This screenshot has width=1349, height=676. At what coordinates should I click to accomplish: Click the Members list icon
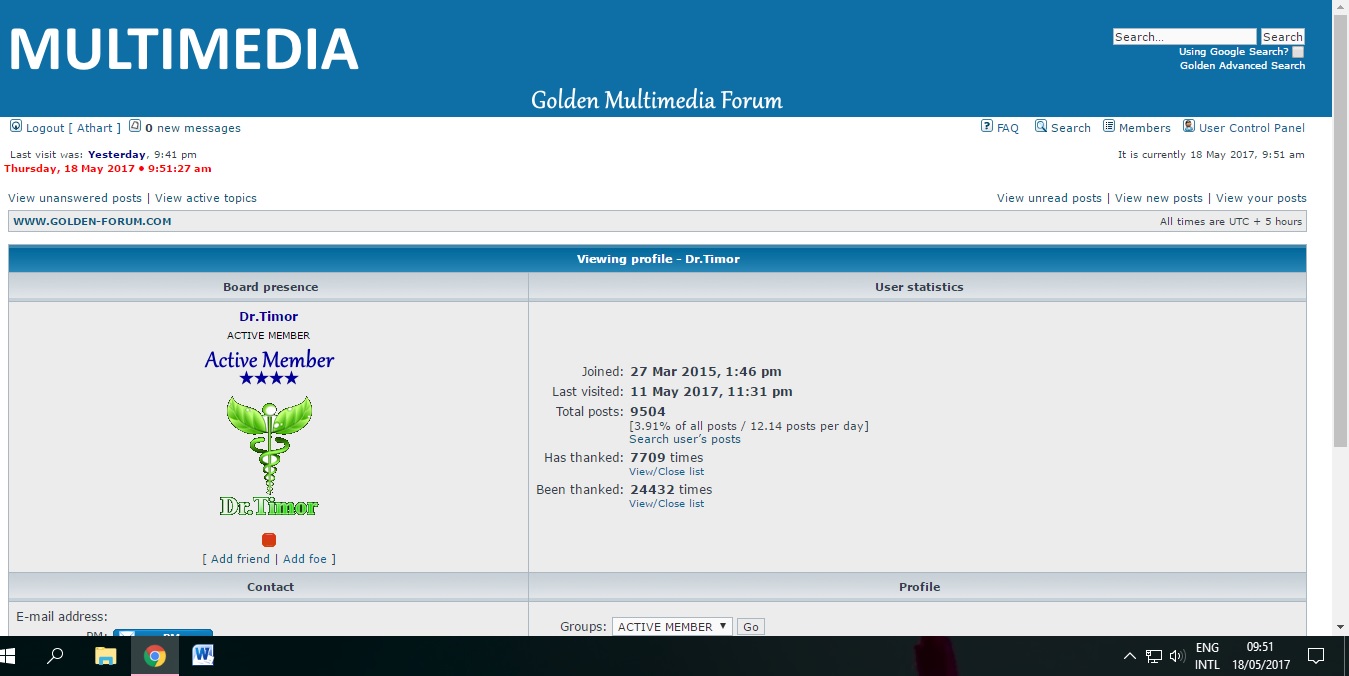pyautogui.click(x=1109, y=126)
